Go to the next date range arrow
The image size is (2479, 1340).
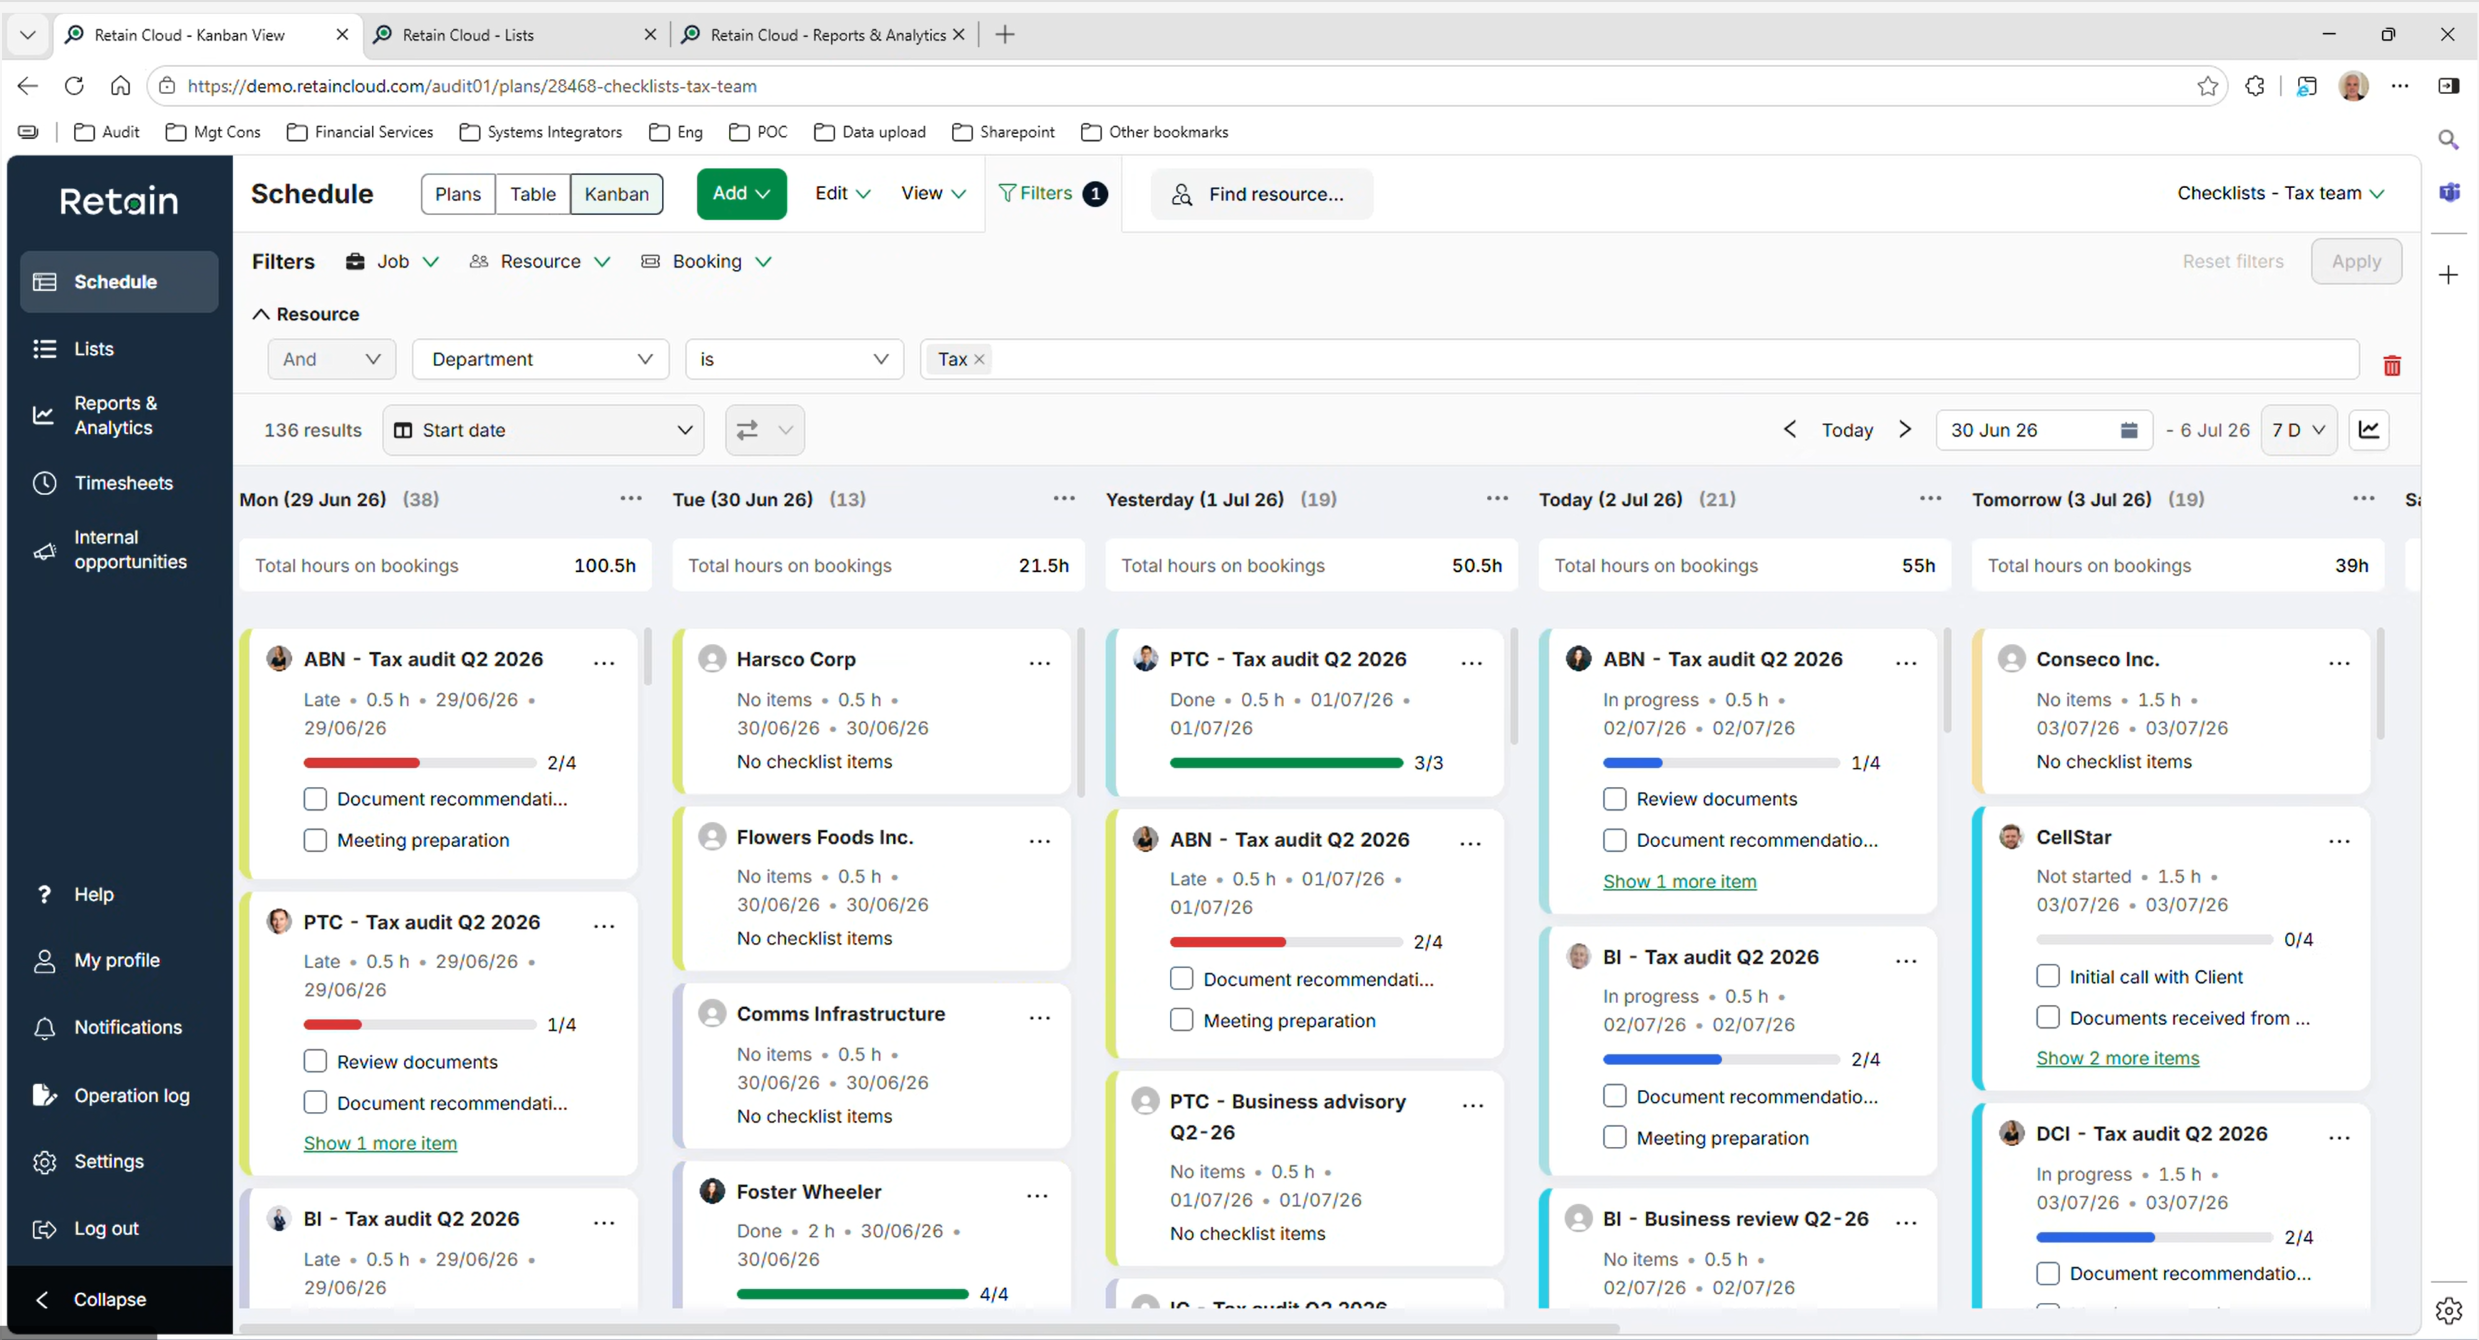pos(1905,429)
